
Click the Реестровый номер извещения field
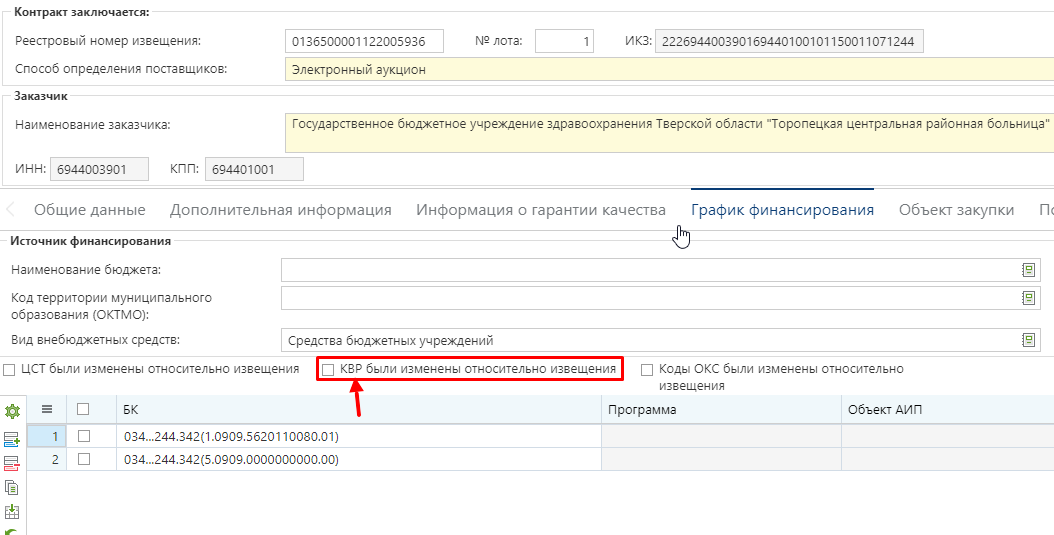[x=364, y=41]
